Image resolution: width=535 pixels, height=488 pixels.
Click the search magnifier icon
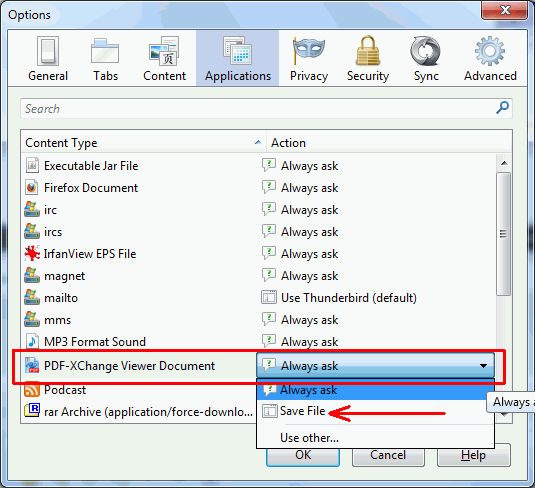tap(502, 108)
